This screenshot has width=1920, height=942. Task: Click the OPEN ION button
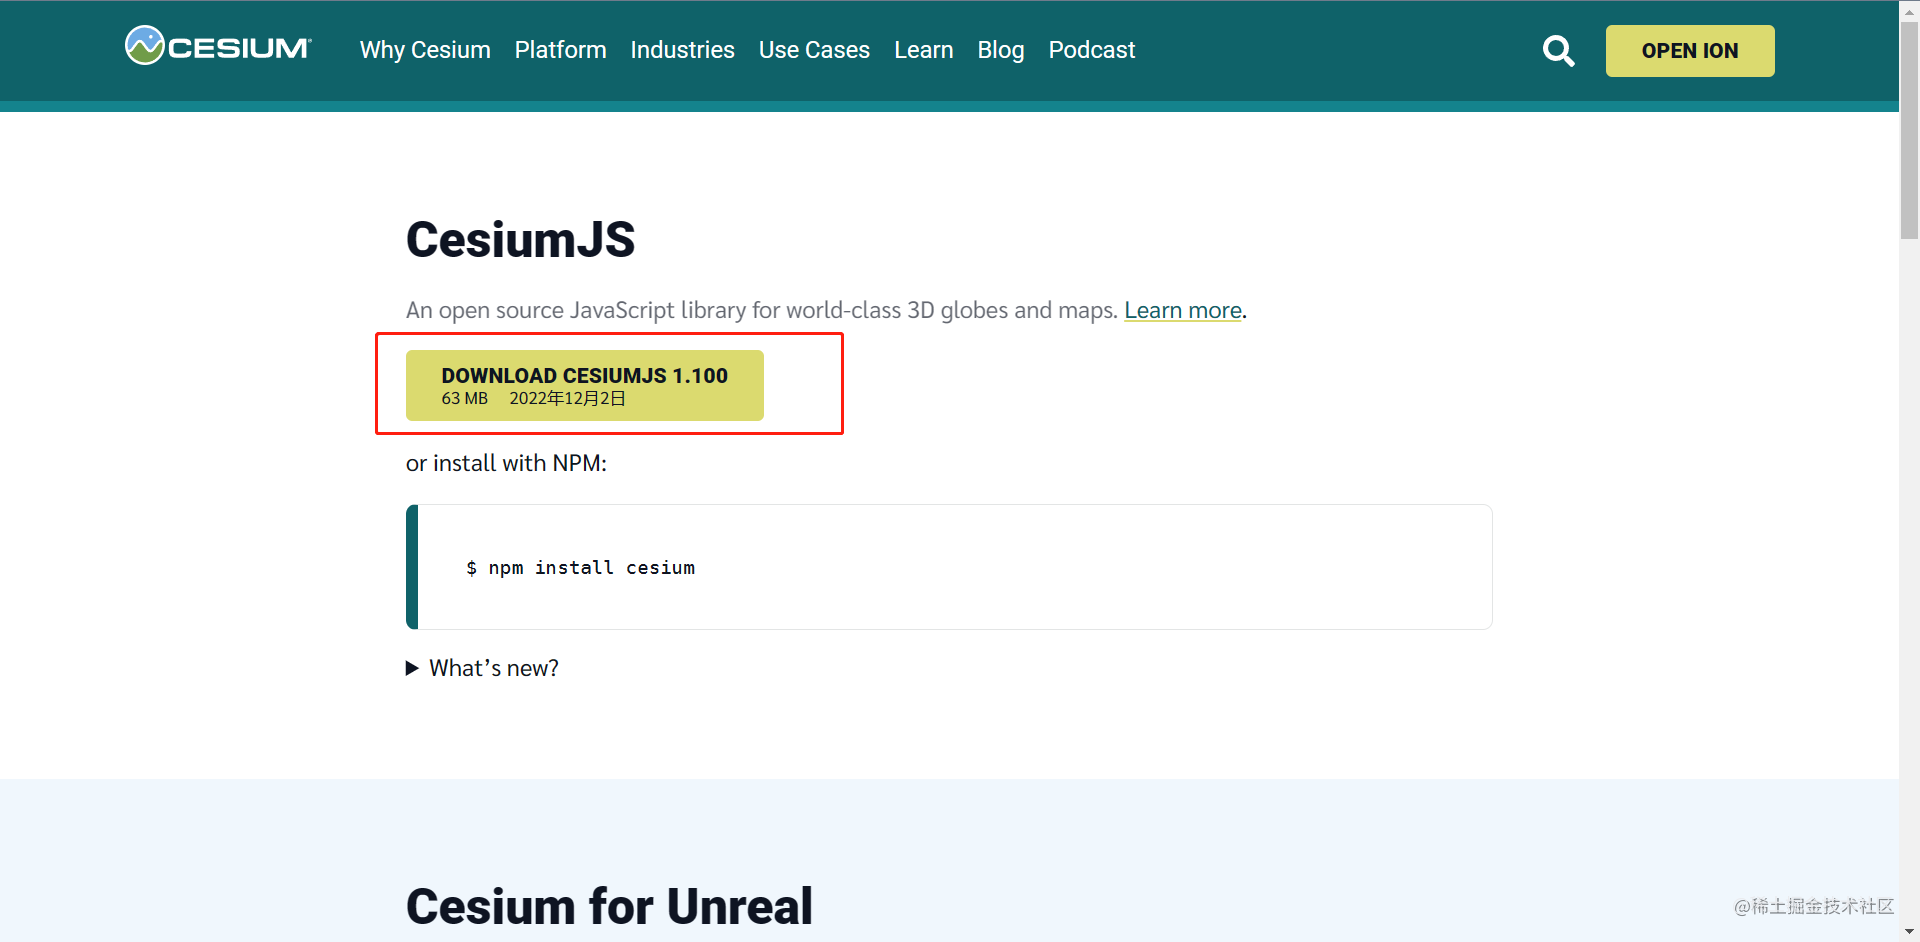1690,51
